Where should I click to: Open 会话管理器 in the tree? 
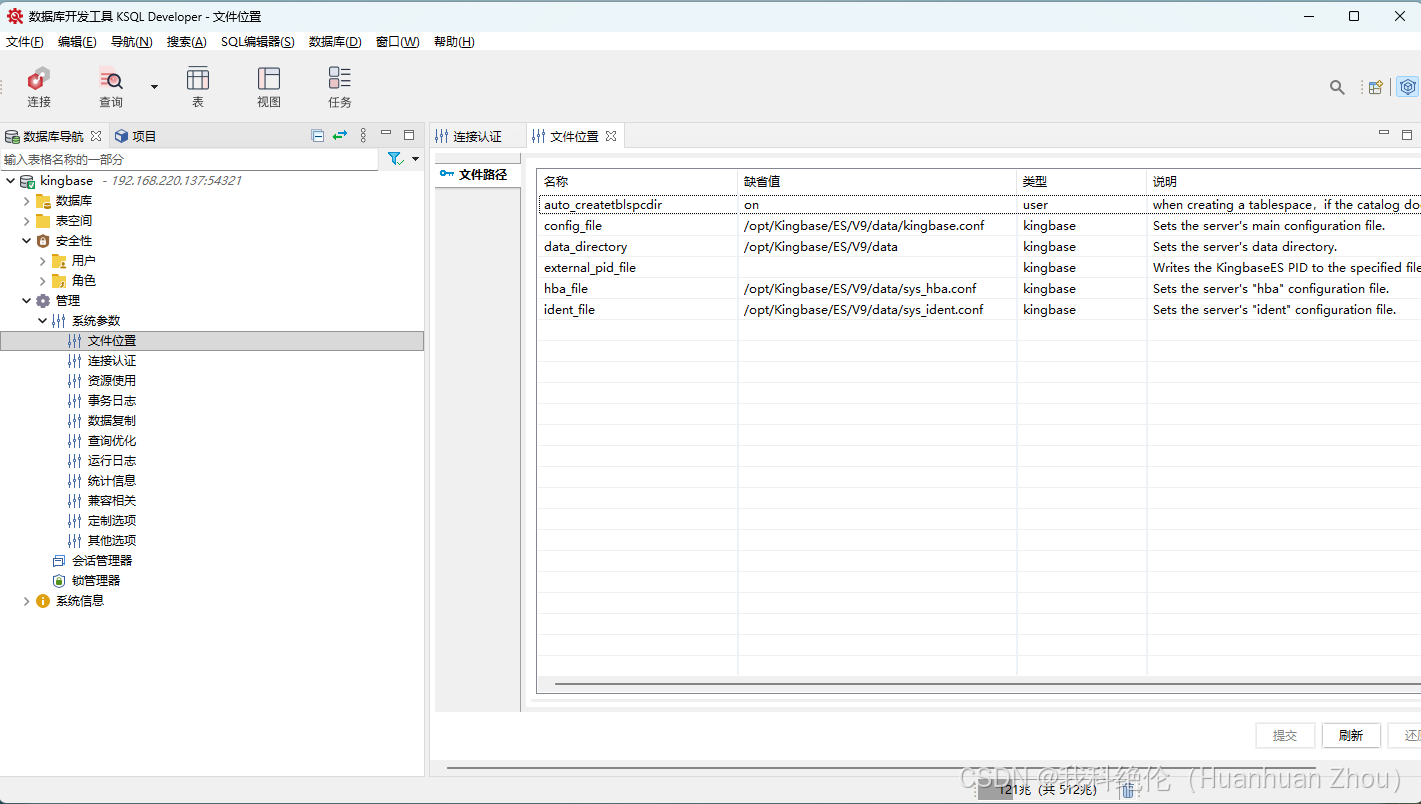point(101,561)
